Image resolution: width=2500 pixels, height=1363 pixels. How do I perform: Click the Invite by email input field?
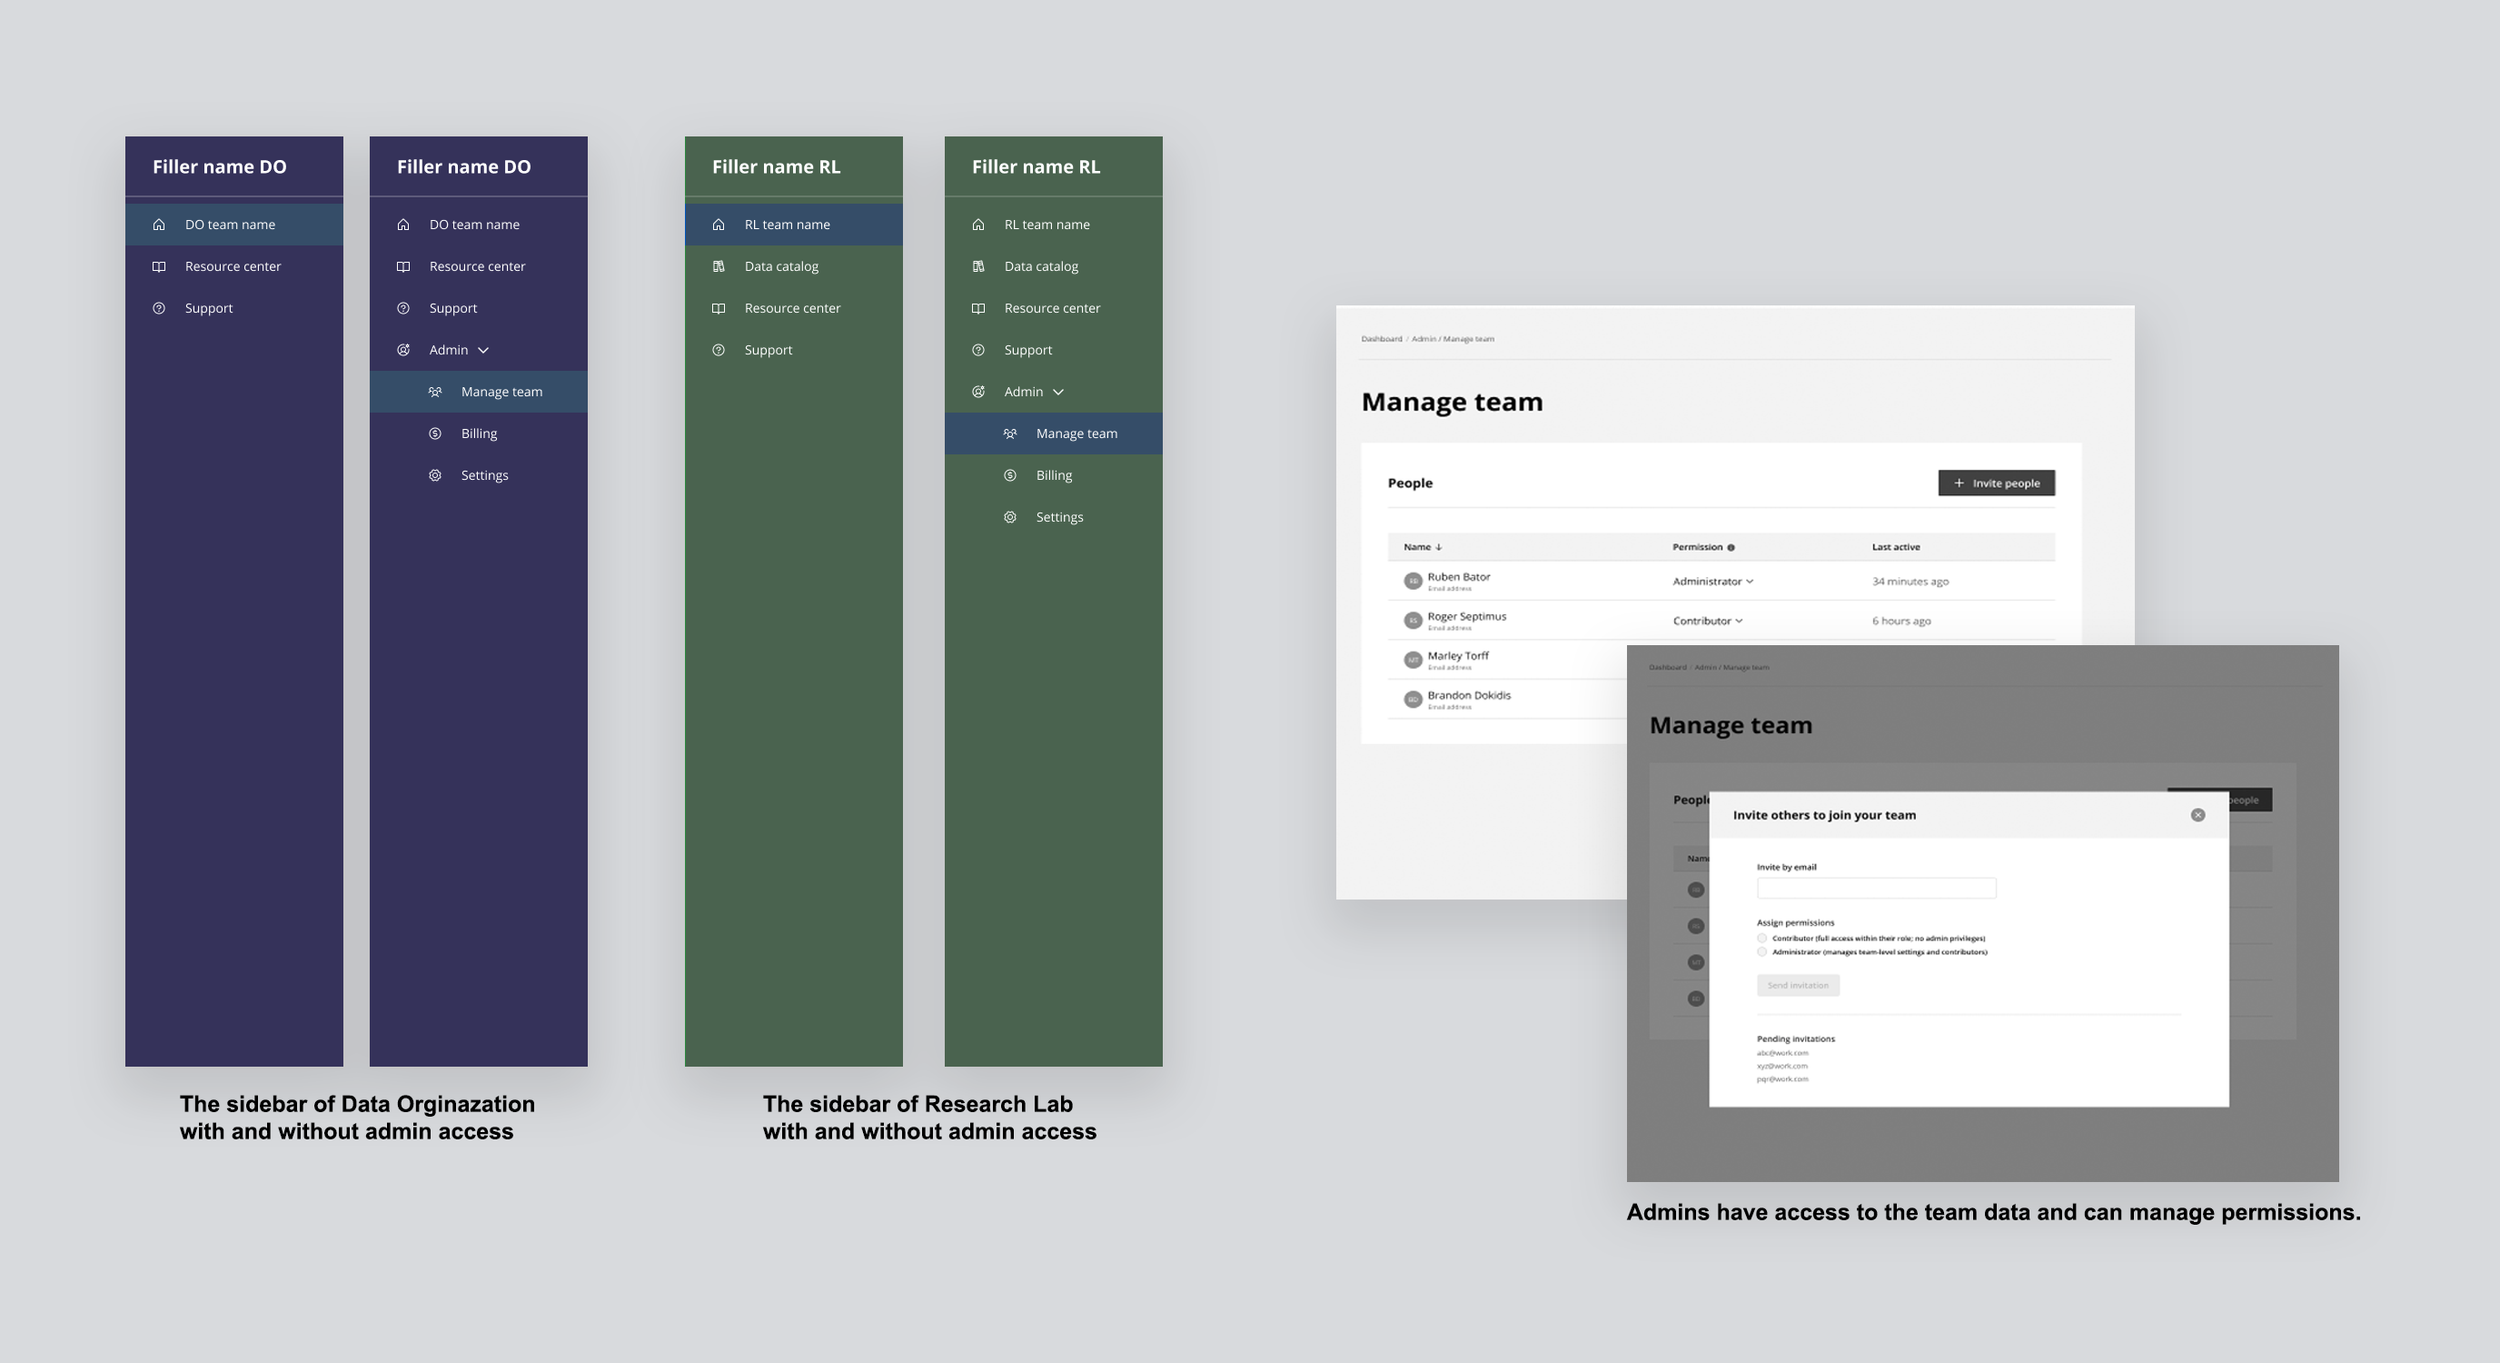pyautogui.click(x=1876, y=888)
